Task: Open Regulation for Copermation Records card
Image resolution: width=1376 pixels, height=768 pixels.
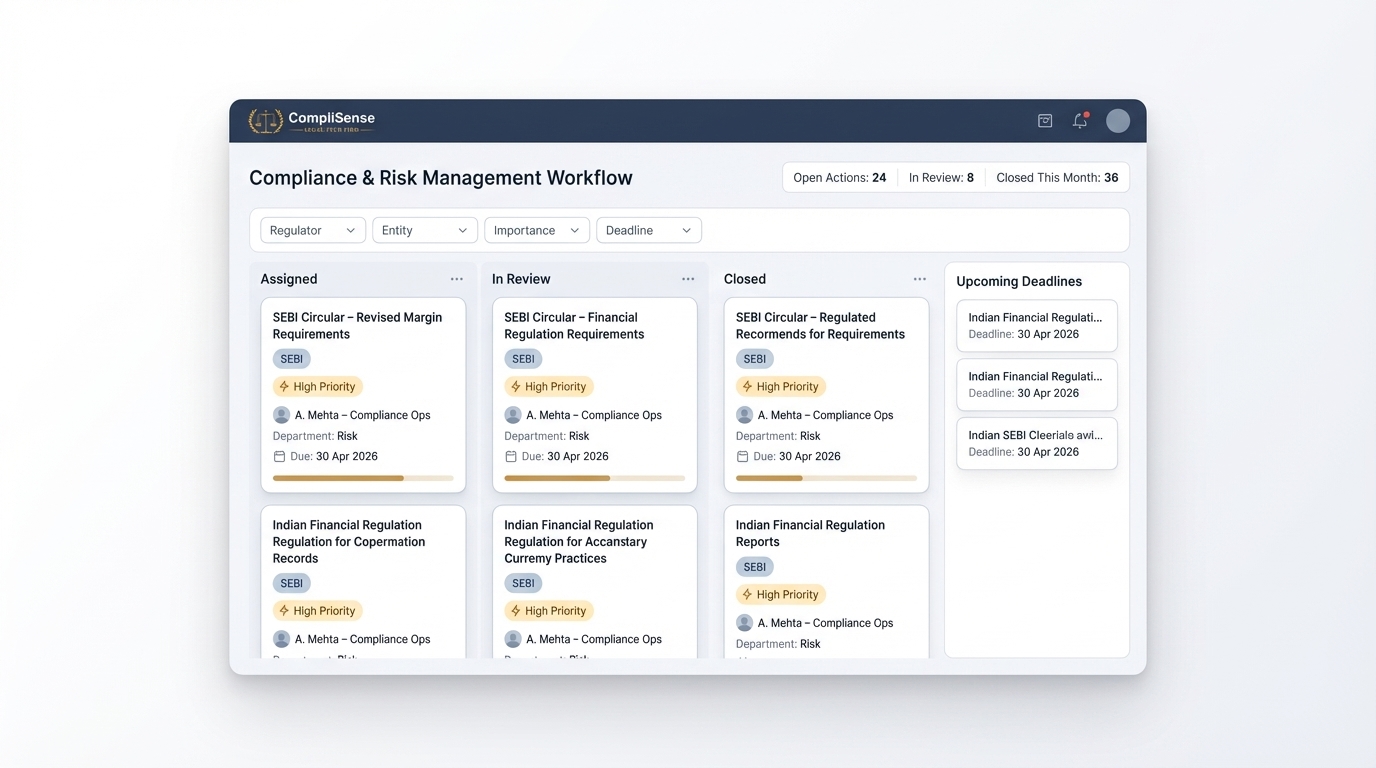Action: (x=363, y=582)
